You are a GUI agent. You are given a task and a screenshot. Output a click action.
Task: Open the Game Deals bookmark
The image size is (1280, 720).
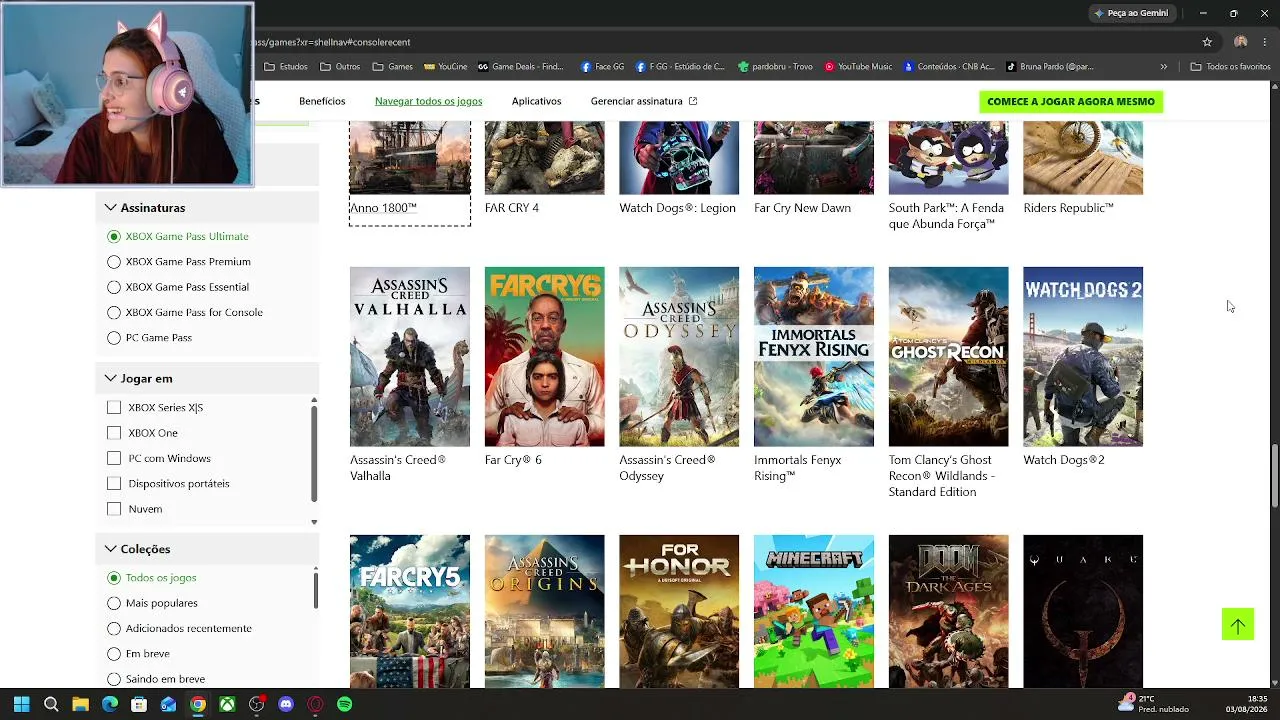pos(521,67)
